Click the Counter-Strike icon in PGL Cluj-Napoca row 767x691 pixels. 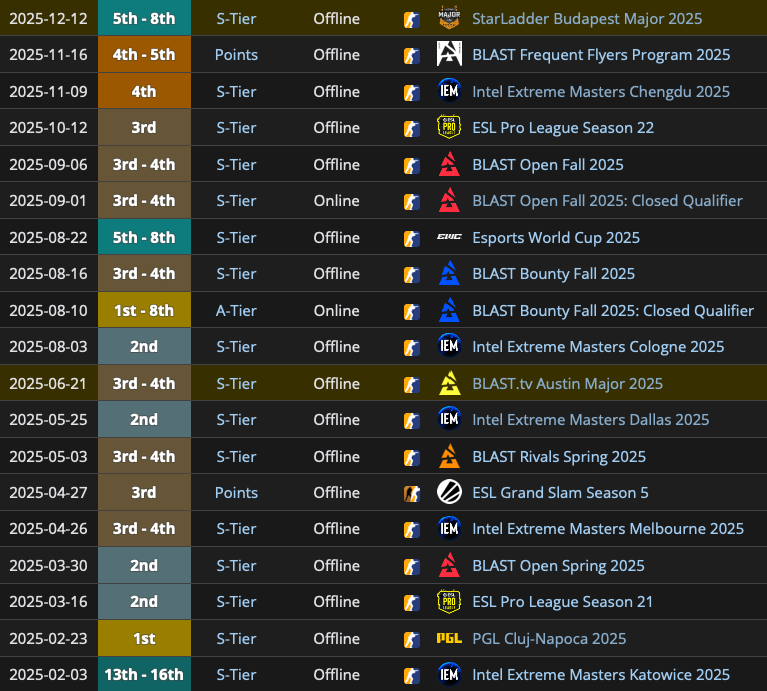[412, 640]
